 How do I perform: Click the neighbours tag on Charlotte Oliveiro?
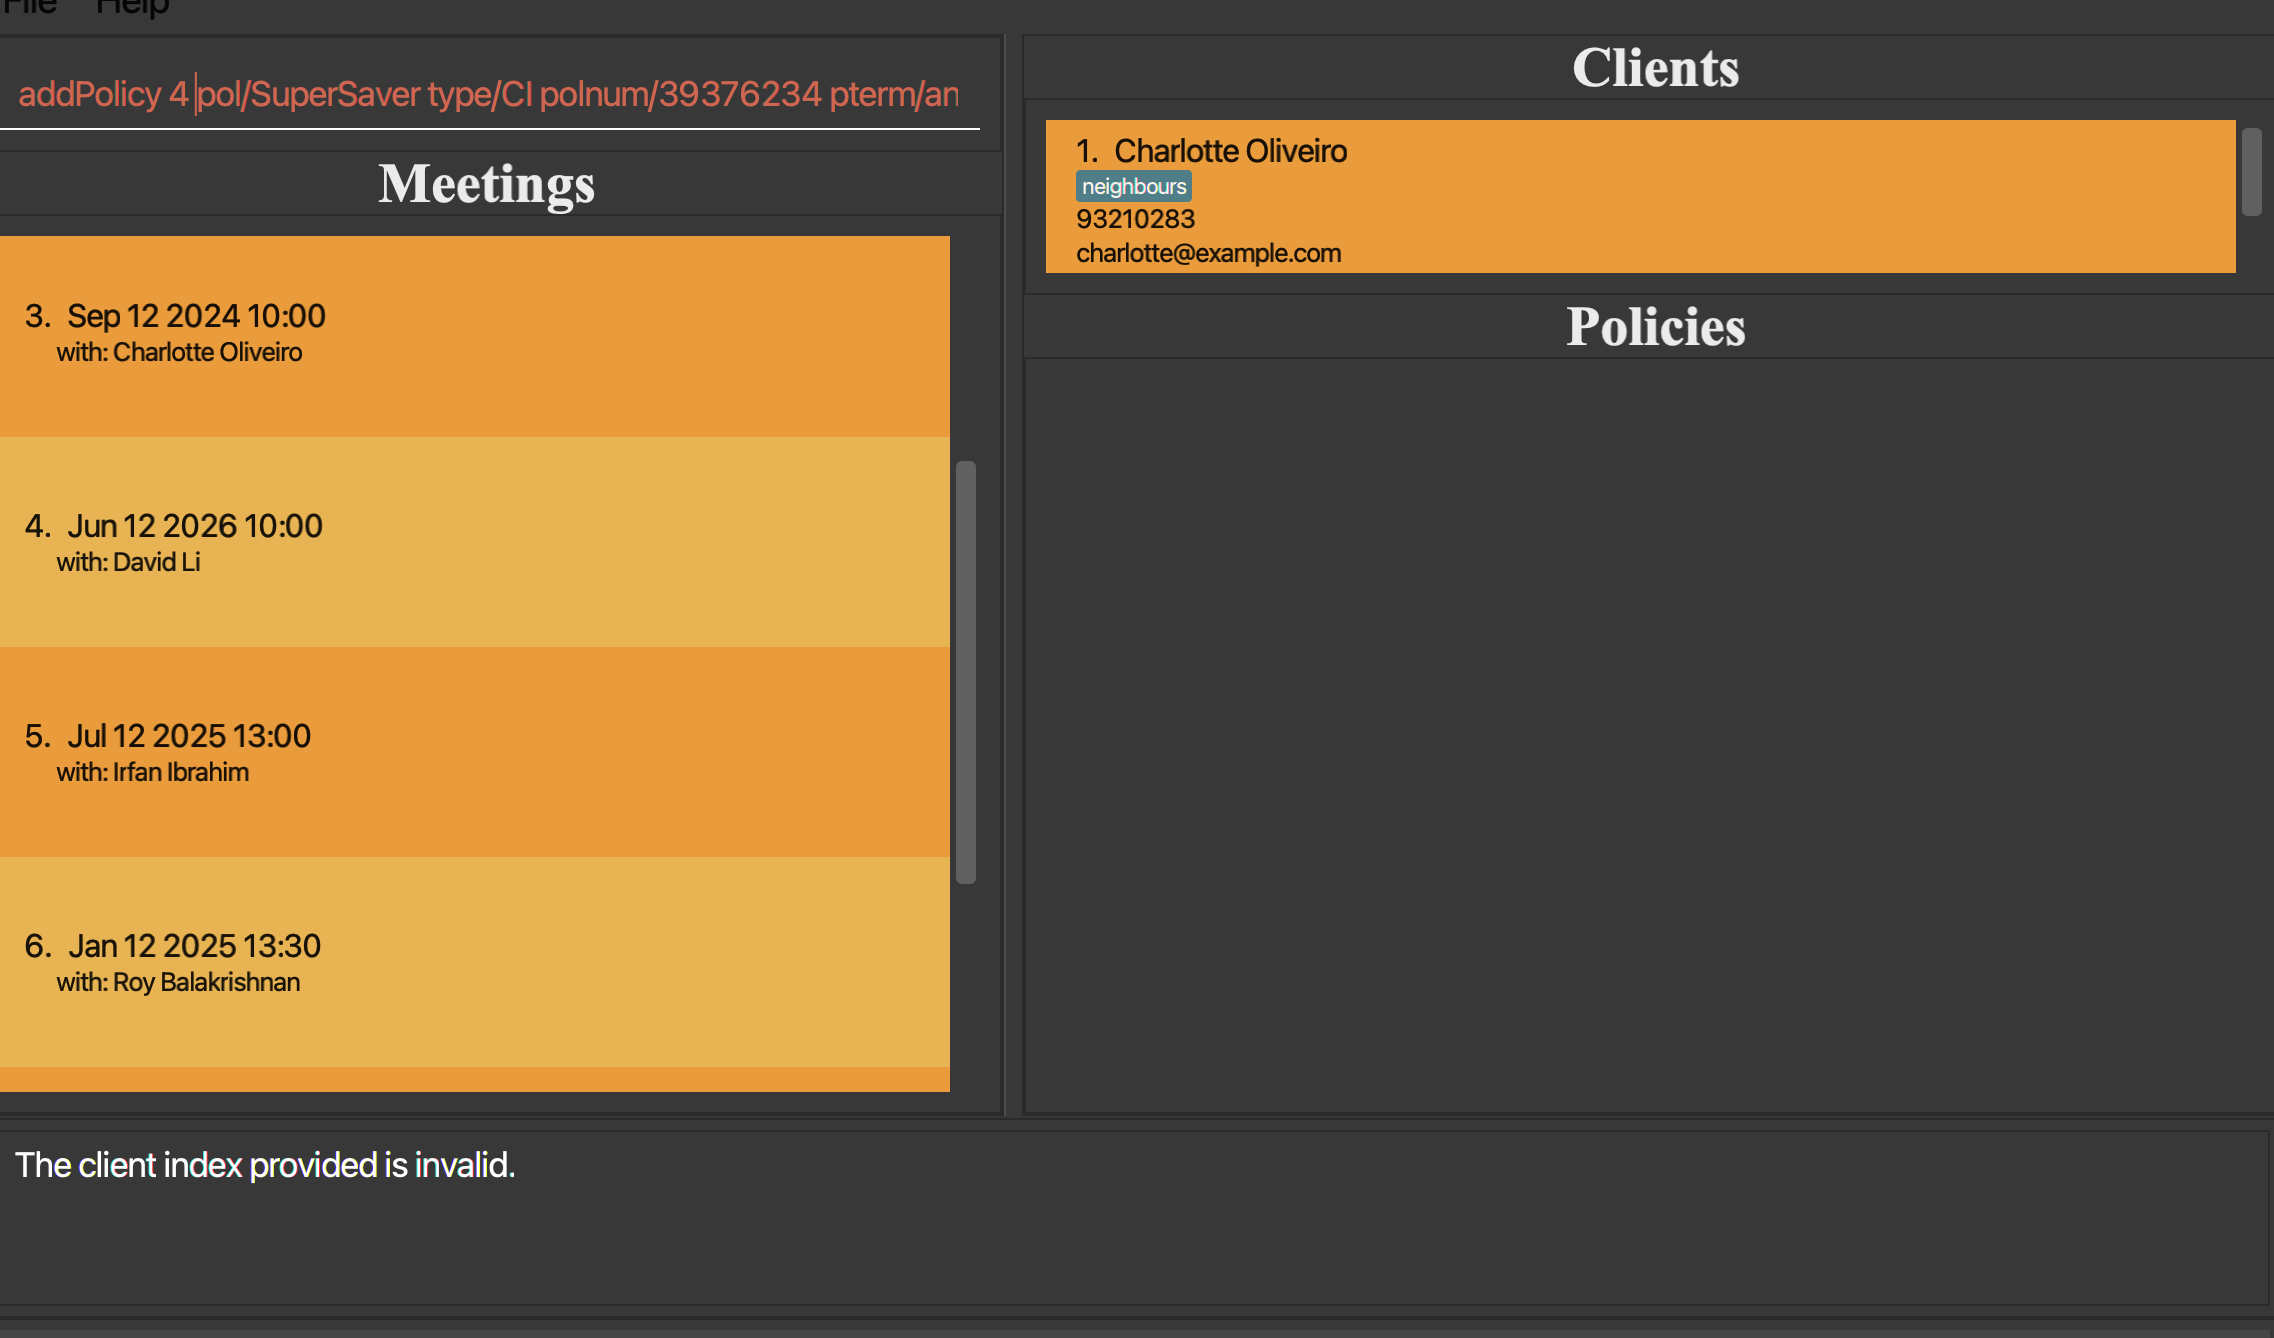(1133, 187)
